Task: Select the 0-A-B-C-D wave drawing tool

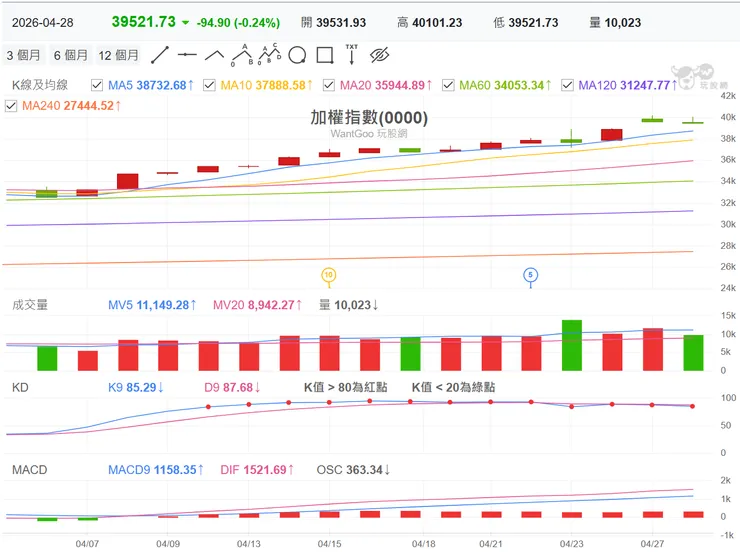Action: (269, 54)
